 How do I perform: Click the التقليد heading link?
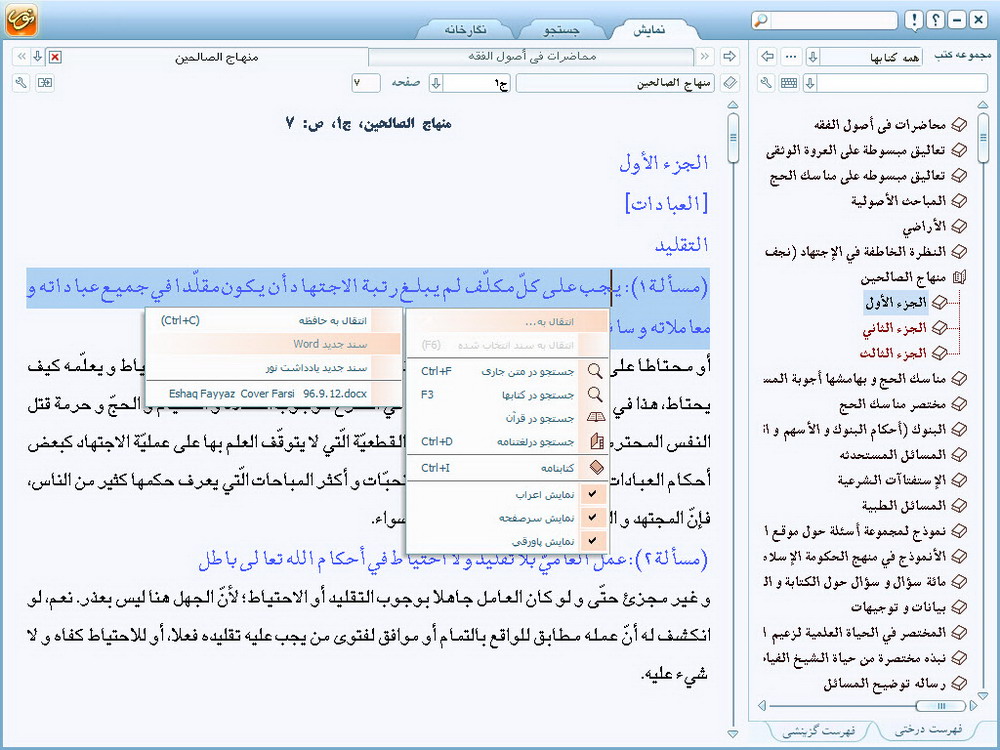(x=682, y=244)
